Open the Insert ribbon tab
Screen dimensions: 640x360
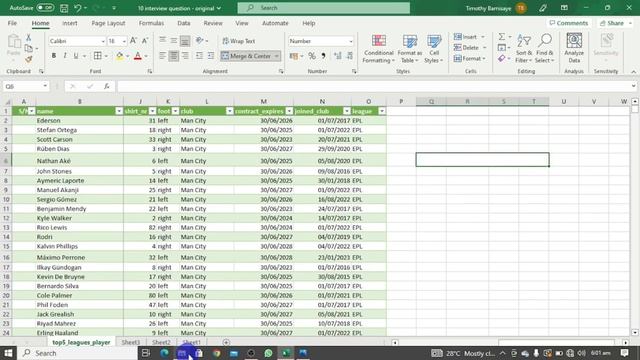pyautogui.click(x=70, y=23)
